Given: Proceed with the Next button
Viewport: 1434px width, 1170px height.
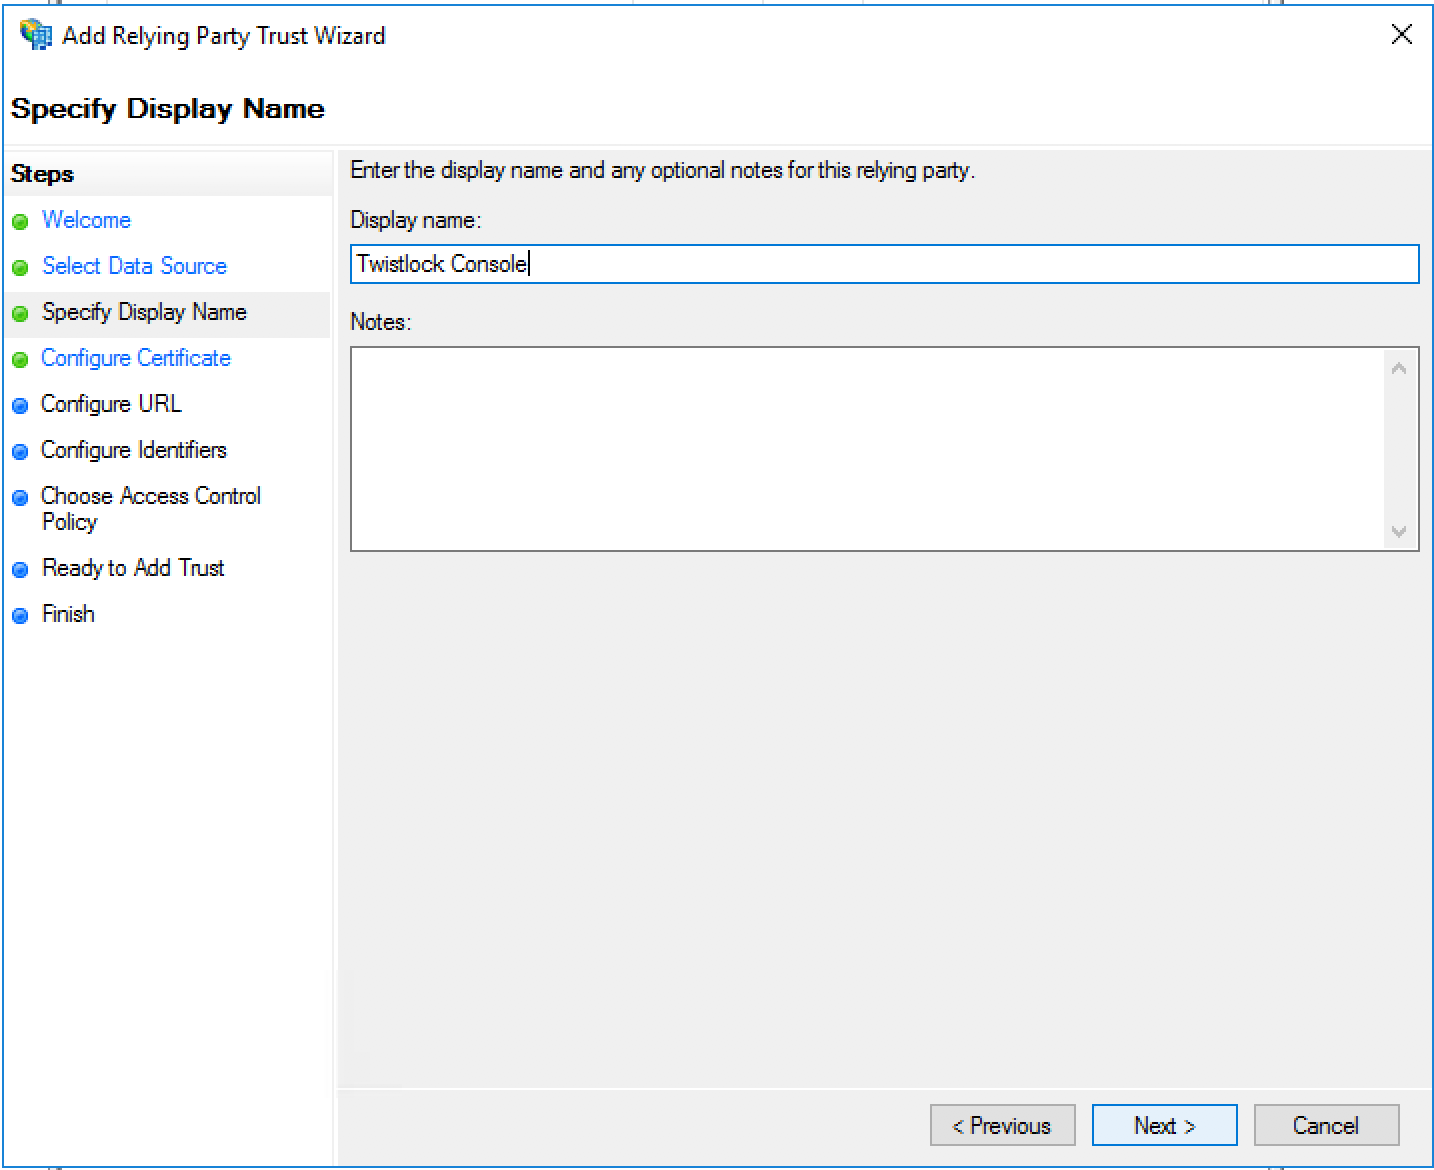Looking at the screenshot, I should tap(1164, 1125).
